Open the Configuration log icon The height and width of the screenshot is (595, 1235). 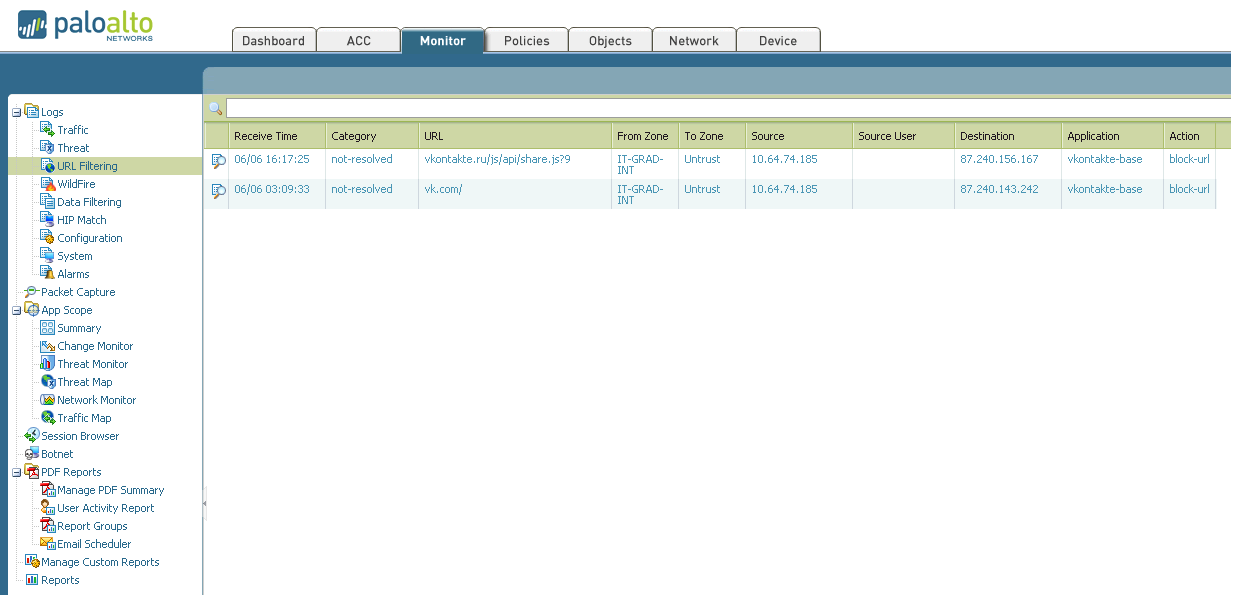coord(47,237)
